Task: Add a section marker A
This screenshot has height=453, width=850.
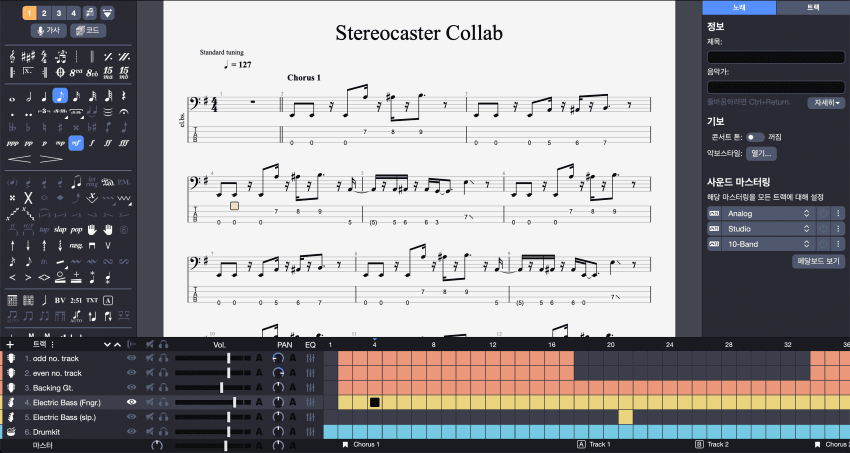Action: (x=108, y=300)
